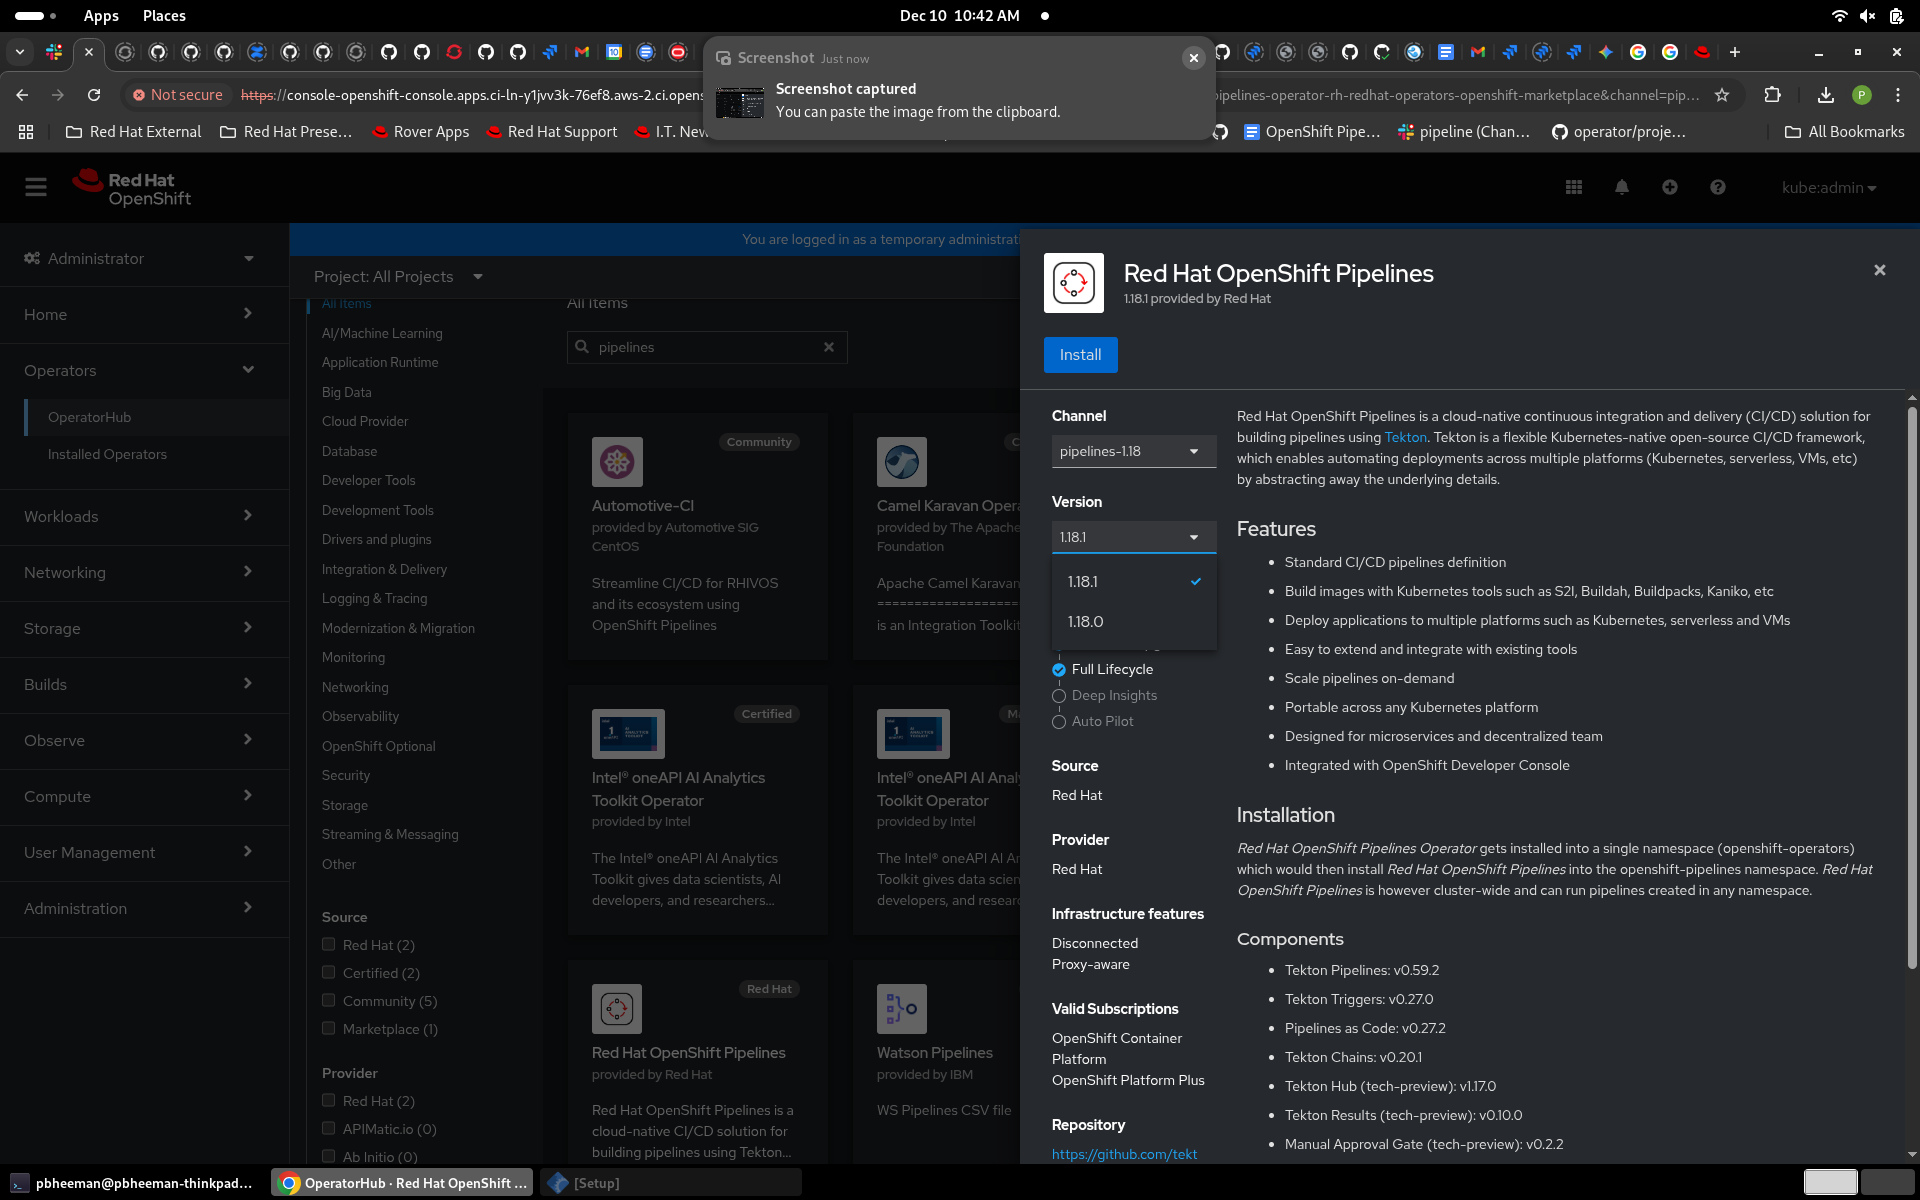This screenshot has height=1200, width=1920.
Task: Clear the pipelines search field
Action: coord(829,347)
